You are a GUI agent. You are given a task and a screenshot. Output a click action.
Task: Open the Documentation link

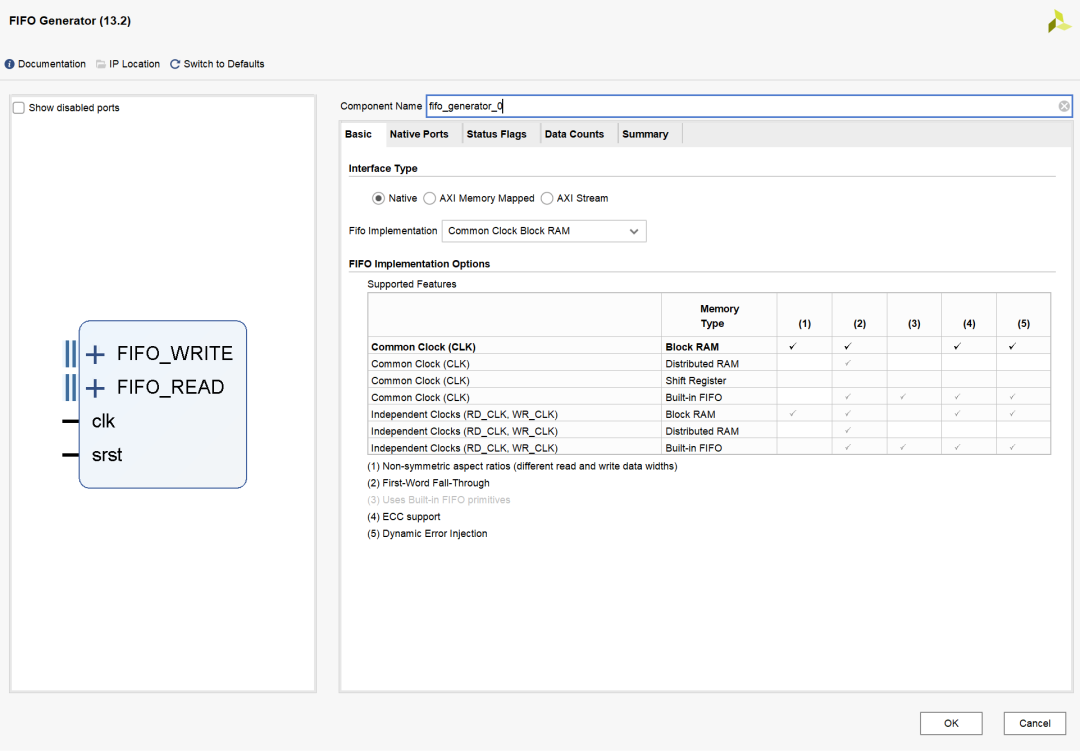52,64
